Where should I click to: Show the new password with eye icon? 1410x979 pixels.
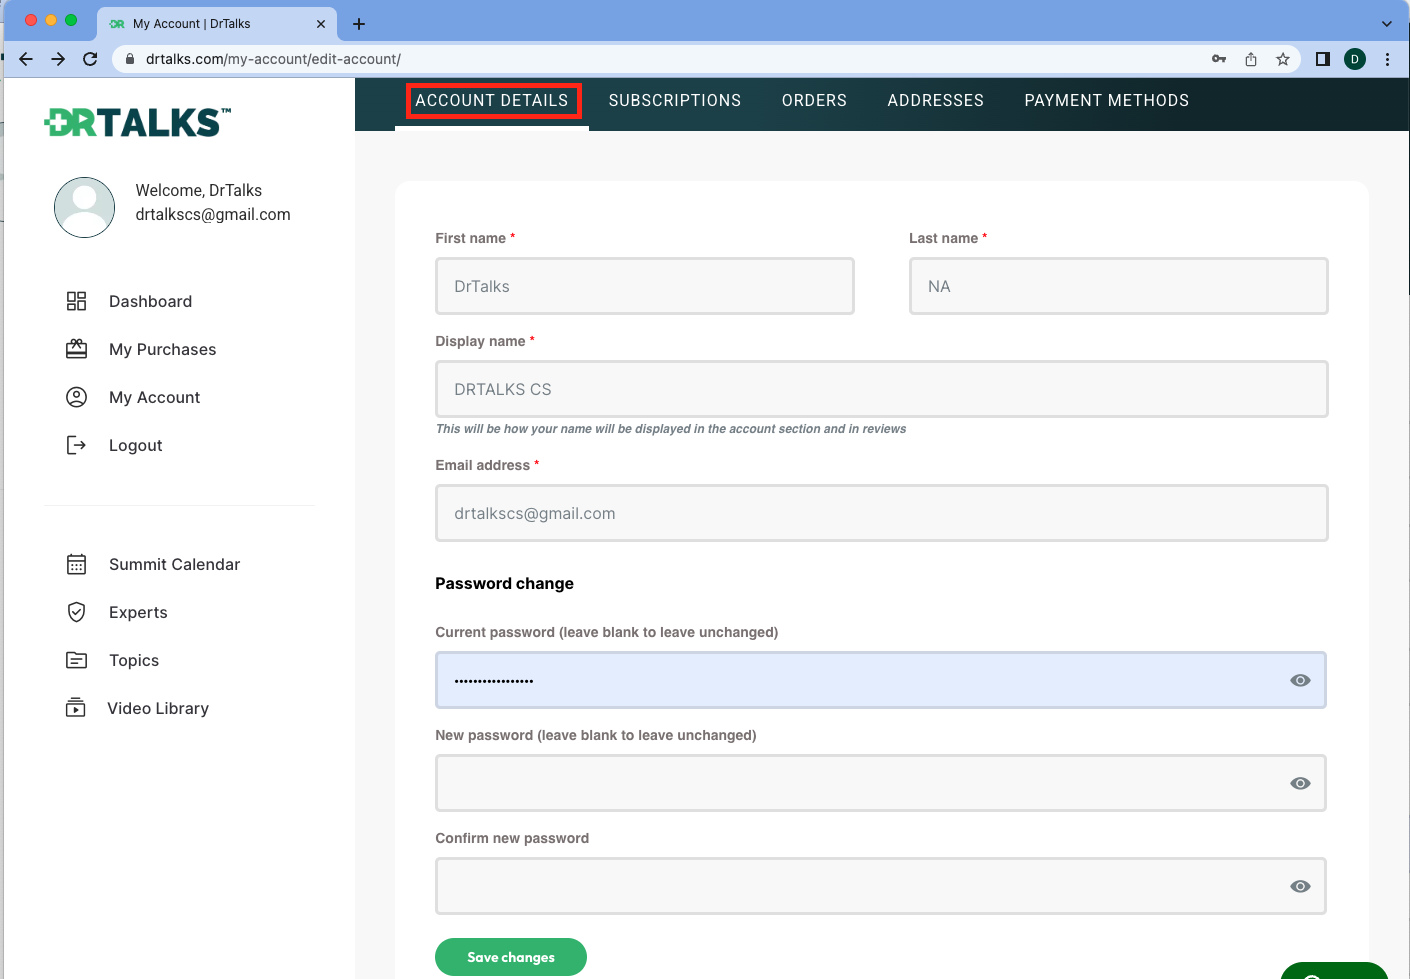[1300, 783]
